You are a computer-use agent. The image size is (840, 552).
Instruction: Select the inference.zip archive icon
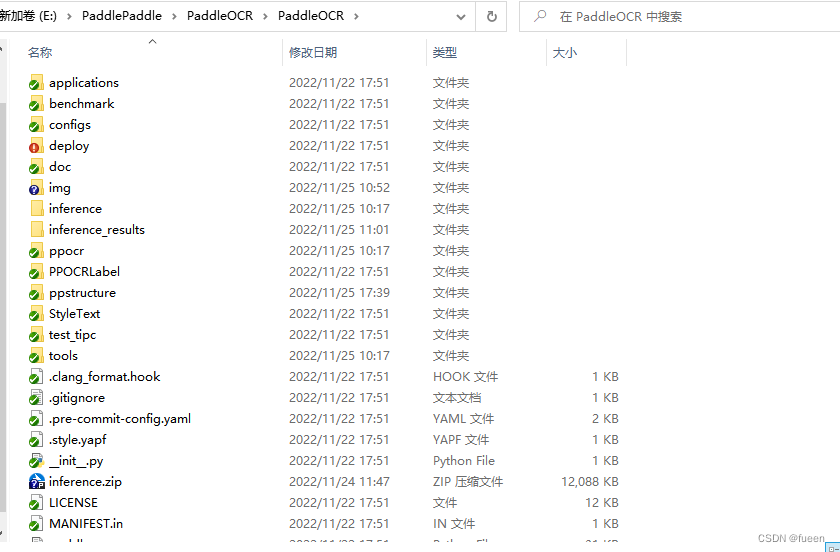36,482
